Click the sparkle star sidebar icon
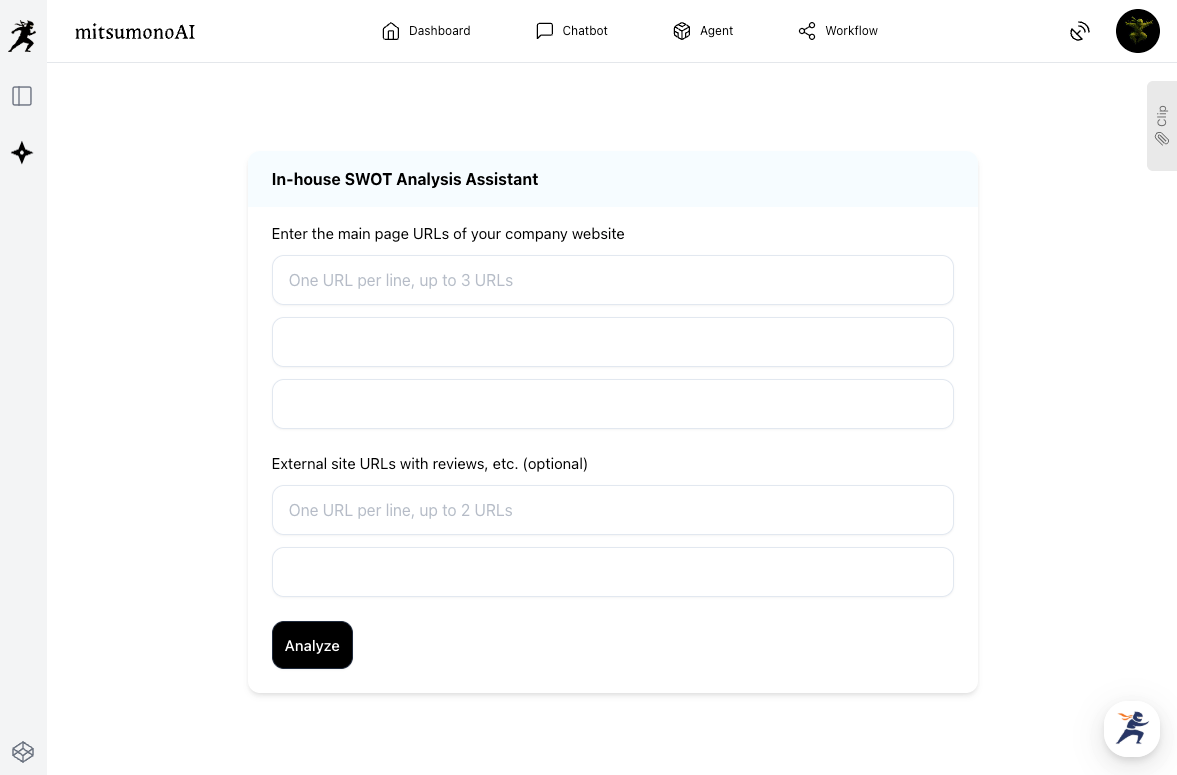 coord(22,152)
